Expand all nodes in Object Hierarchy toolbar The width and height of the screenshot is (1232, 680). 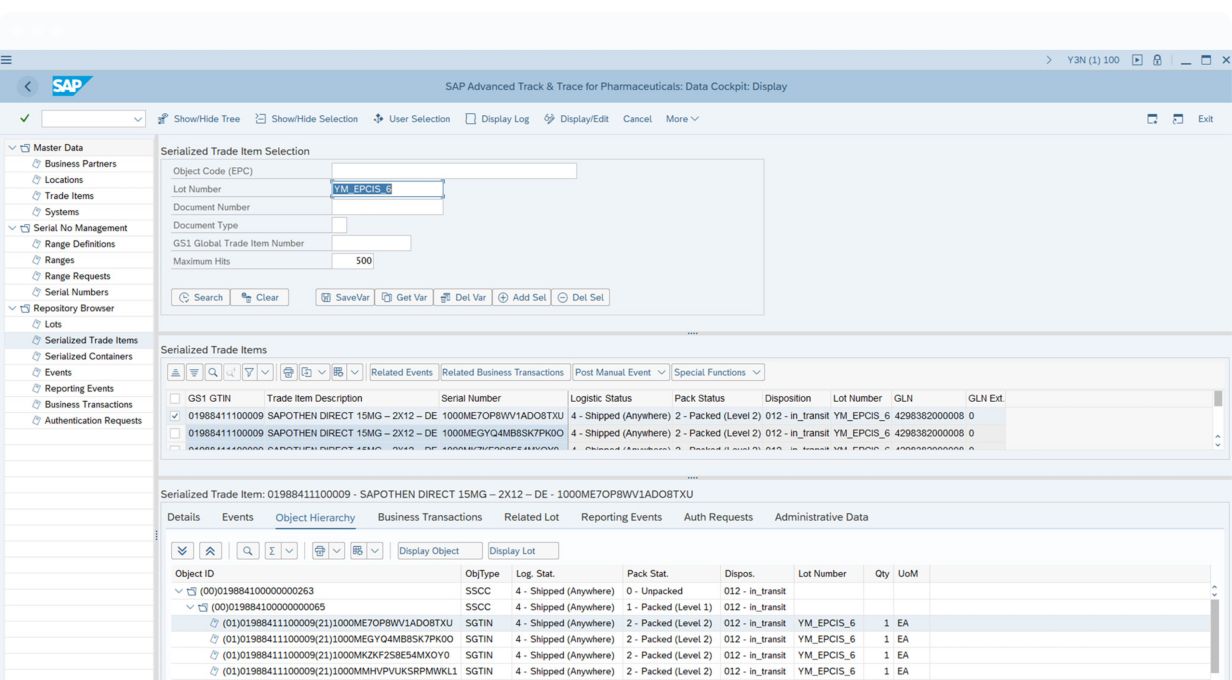(181, 551)
